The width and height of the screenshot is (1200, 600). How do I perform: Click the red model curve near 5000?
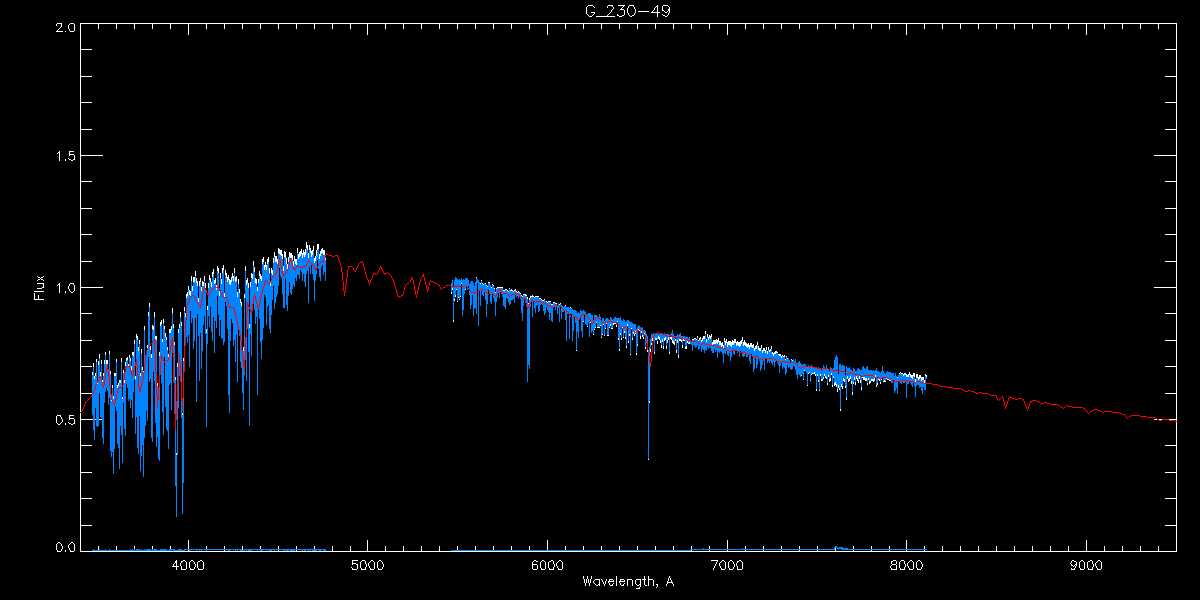[x=368, y=272]
